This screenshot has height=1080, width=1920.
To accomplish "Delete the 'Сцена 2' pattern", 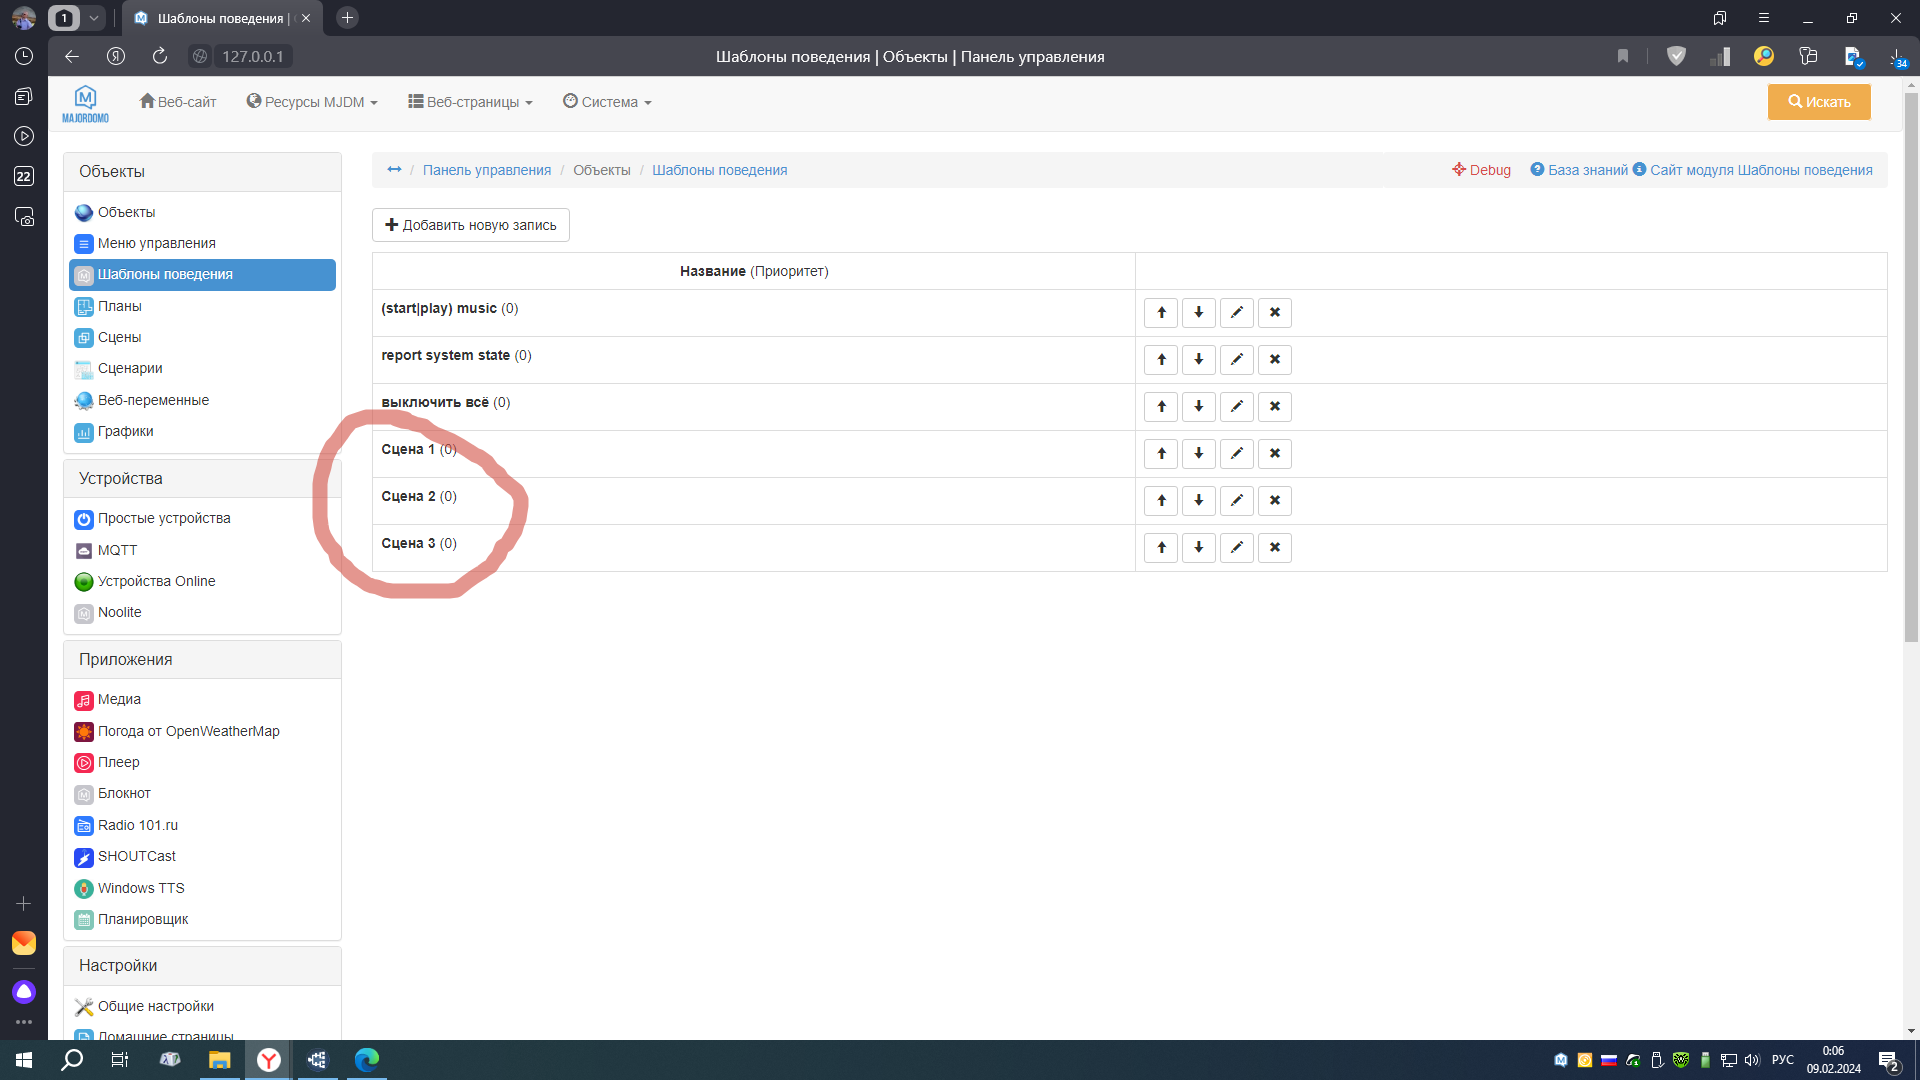I will click(x=1274, y=501).
